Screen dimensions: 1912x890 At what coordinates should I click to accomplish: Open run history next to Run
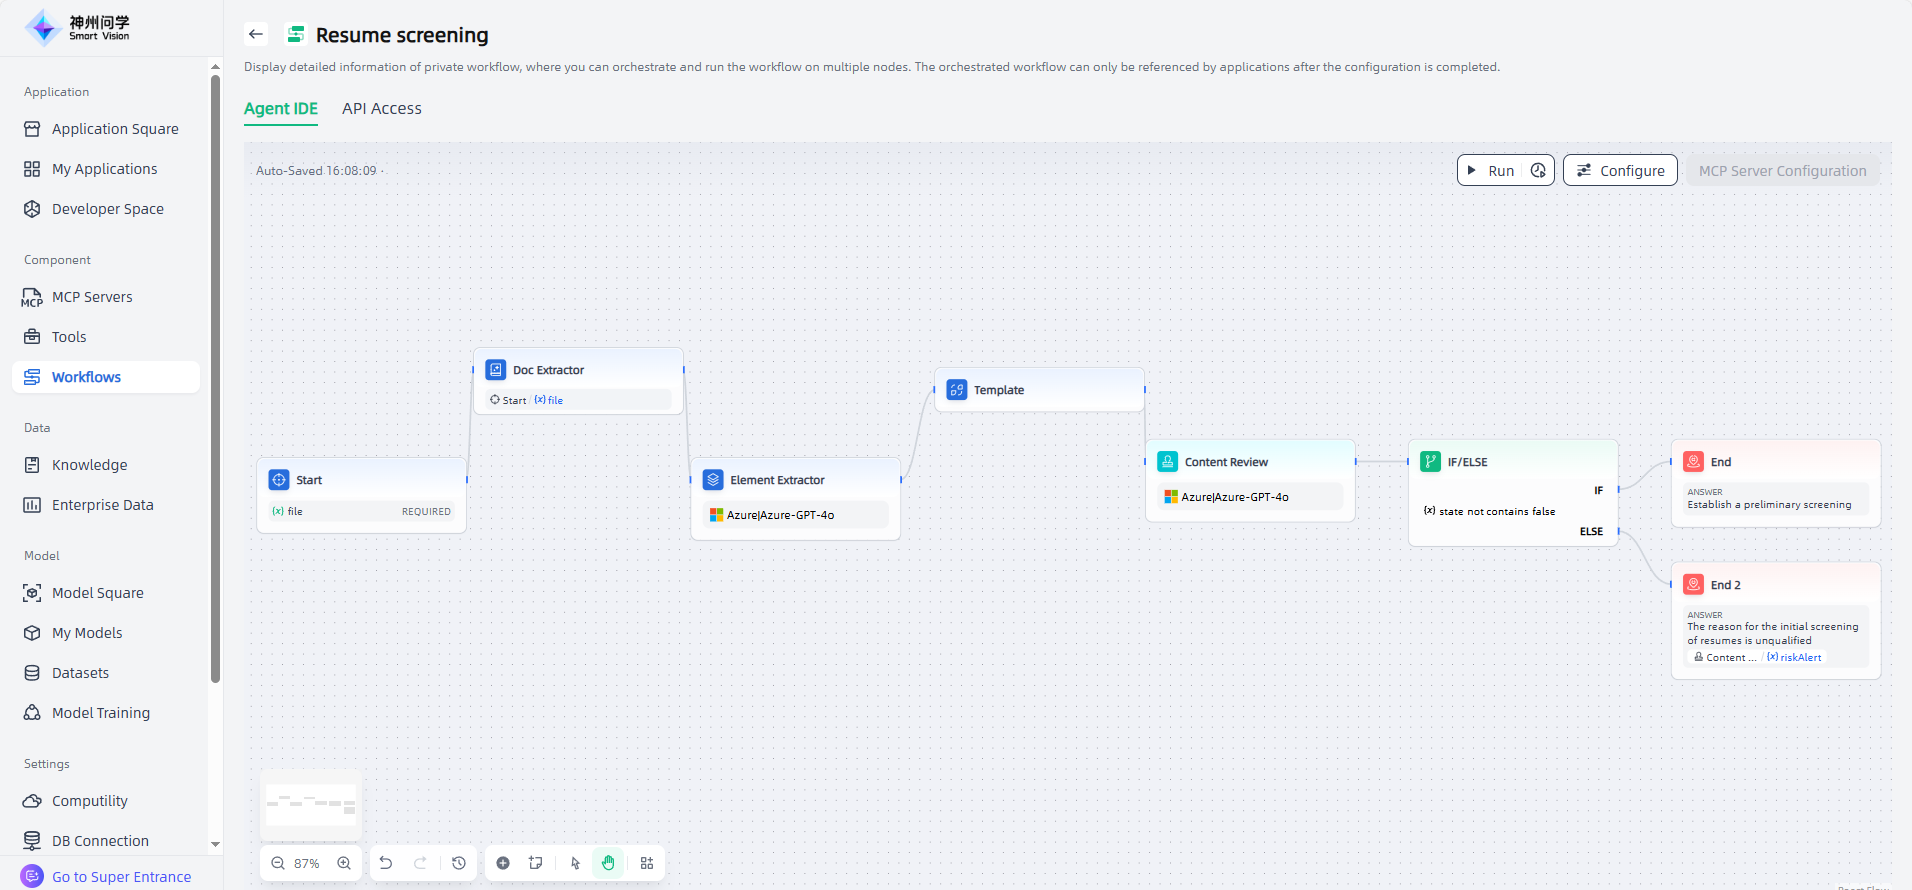(x=1538, y=171)
